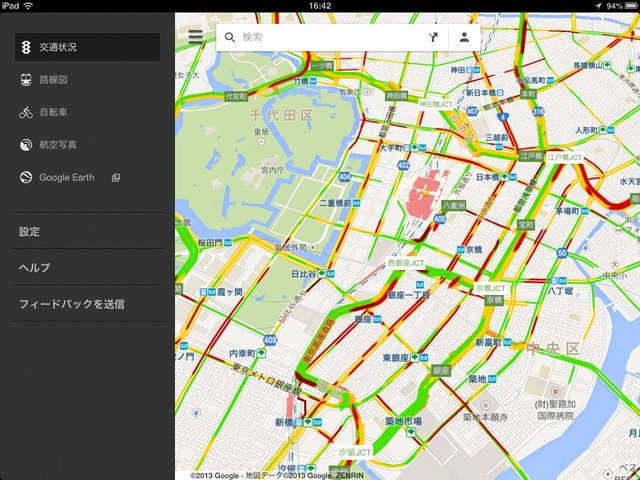
Task: Tap the route 409 shield marker
Action: point(270,340)
